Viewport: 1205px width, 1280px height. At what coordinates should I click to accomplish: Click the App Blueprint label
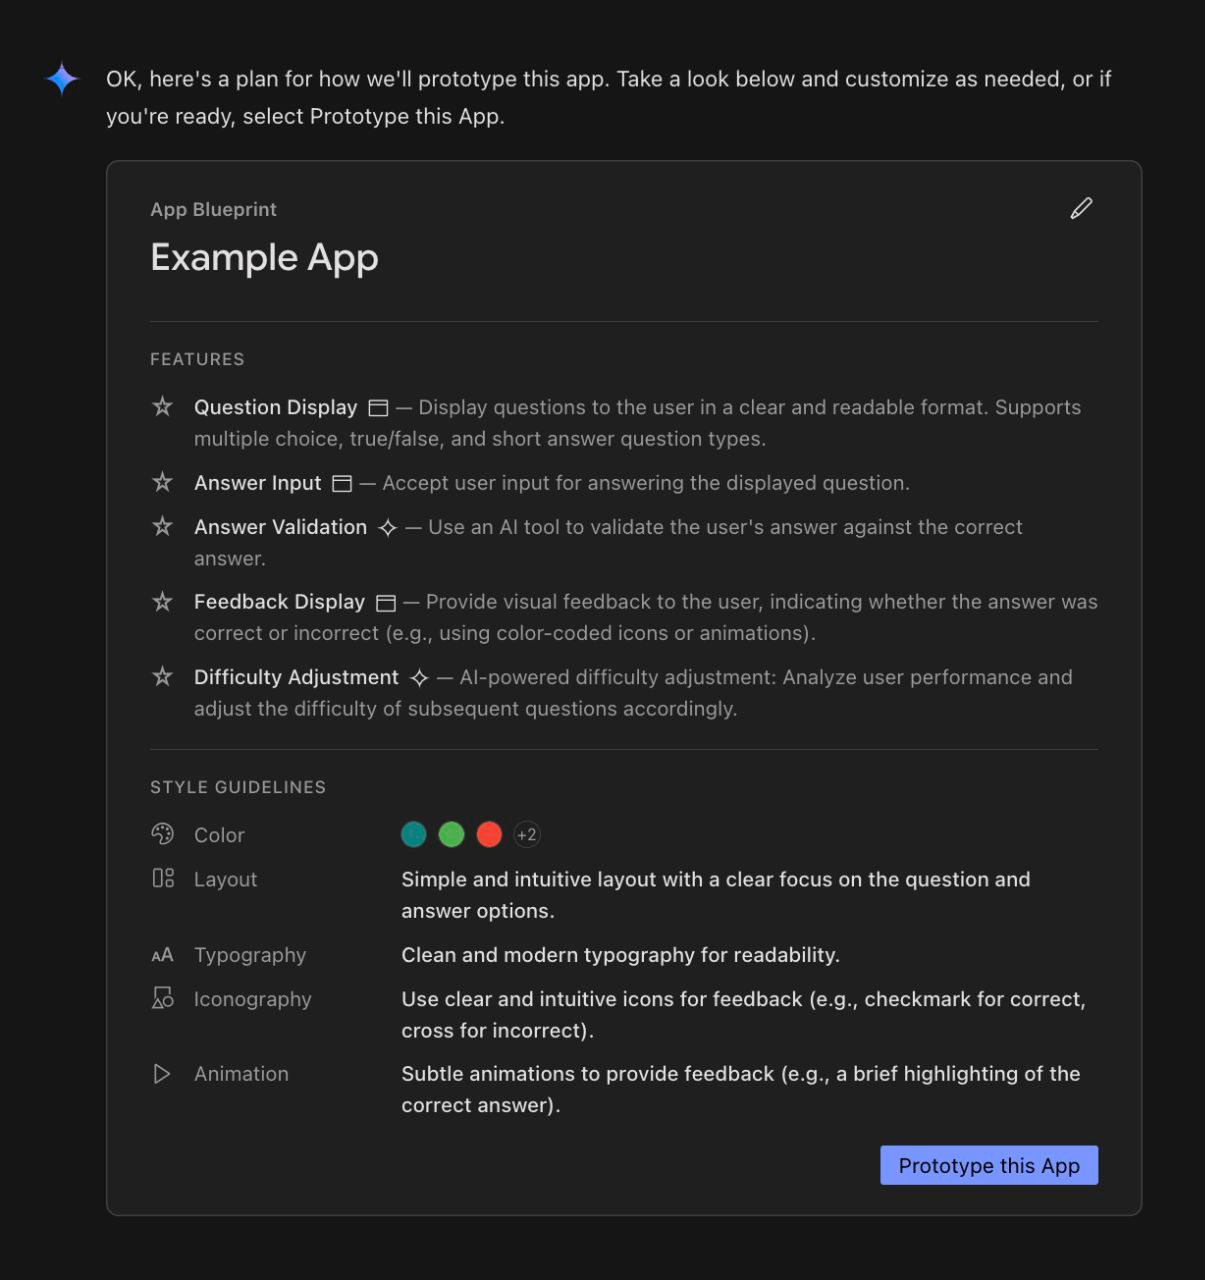(x=213, y=209)
